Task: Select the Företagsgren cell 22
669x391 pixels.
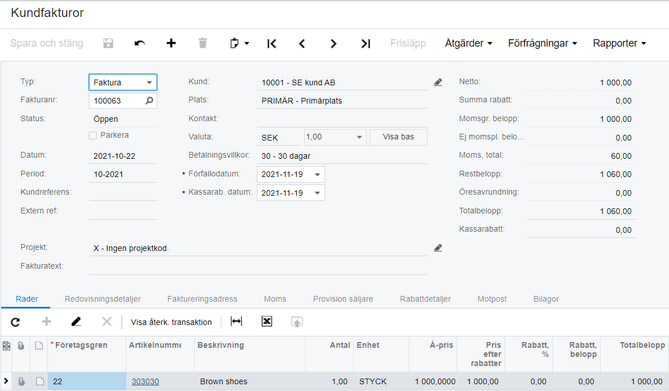Action: [x=87, y=381]
